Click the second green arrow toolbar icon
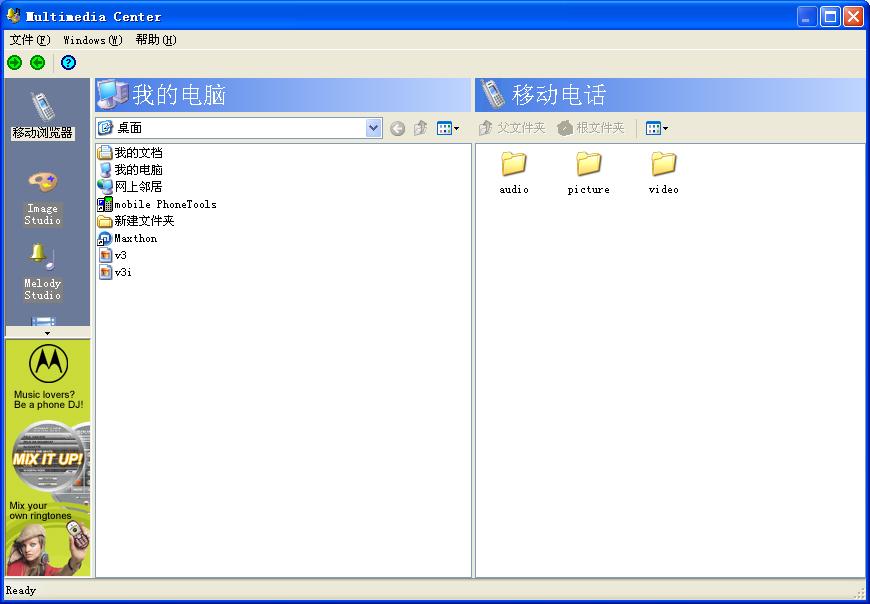The width and height of the screenshot is (870, 604). (37, 63)
